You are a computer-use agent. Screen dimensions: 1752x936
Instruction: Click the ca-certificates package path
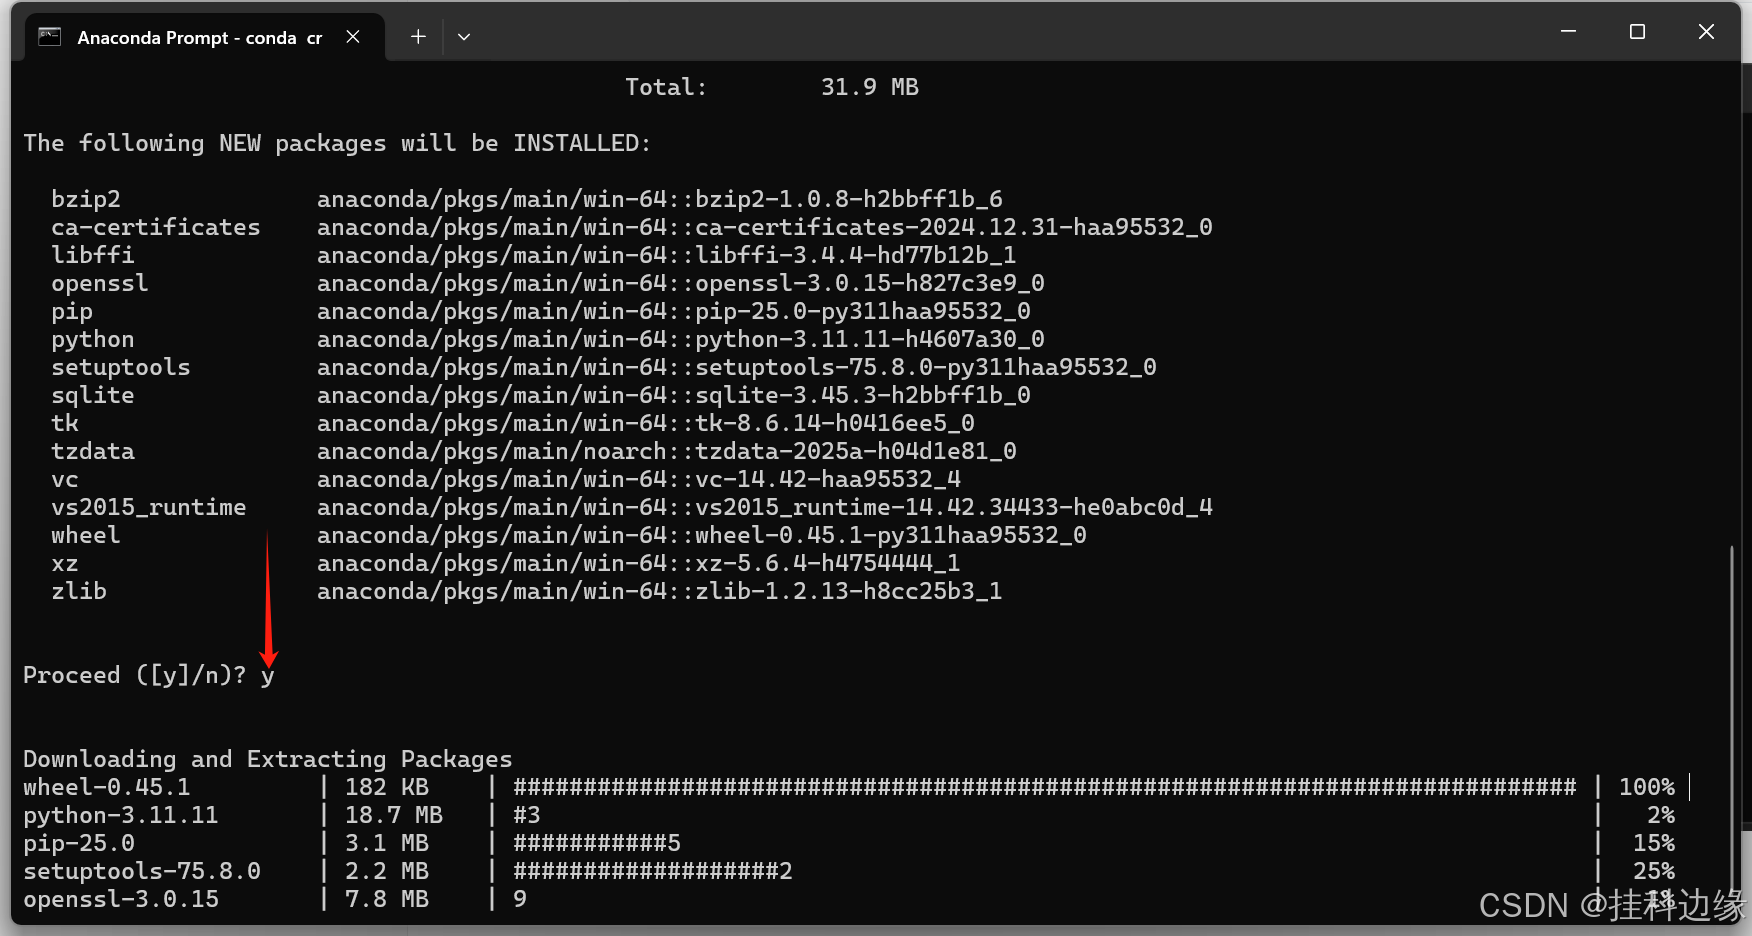point(765,227)
